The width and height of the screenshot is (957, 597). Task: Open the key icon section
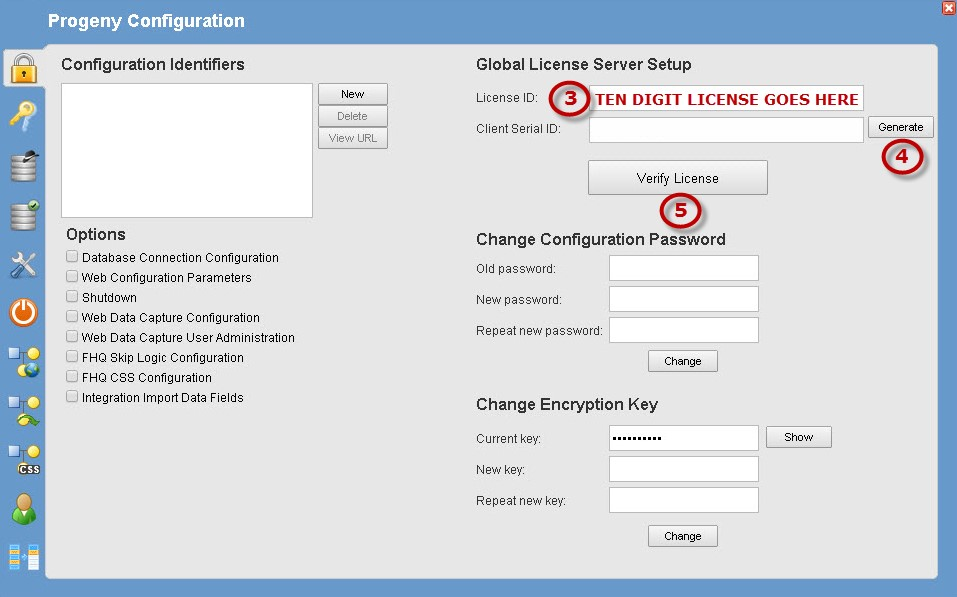(x=23, y=116)
